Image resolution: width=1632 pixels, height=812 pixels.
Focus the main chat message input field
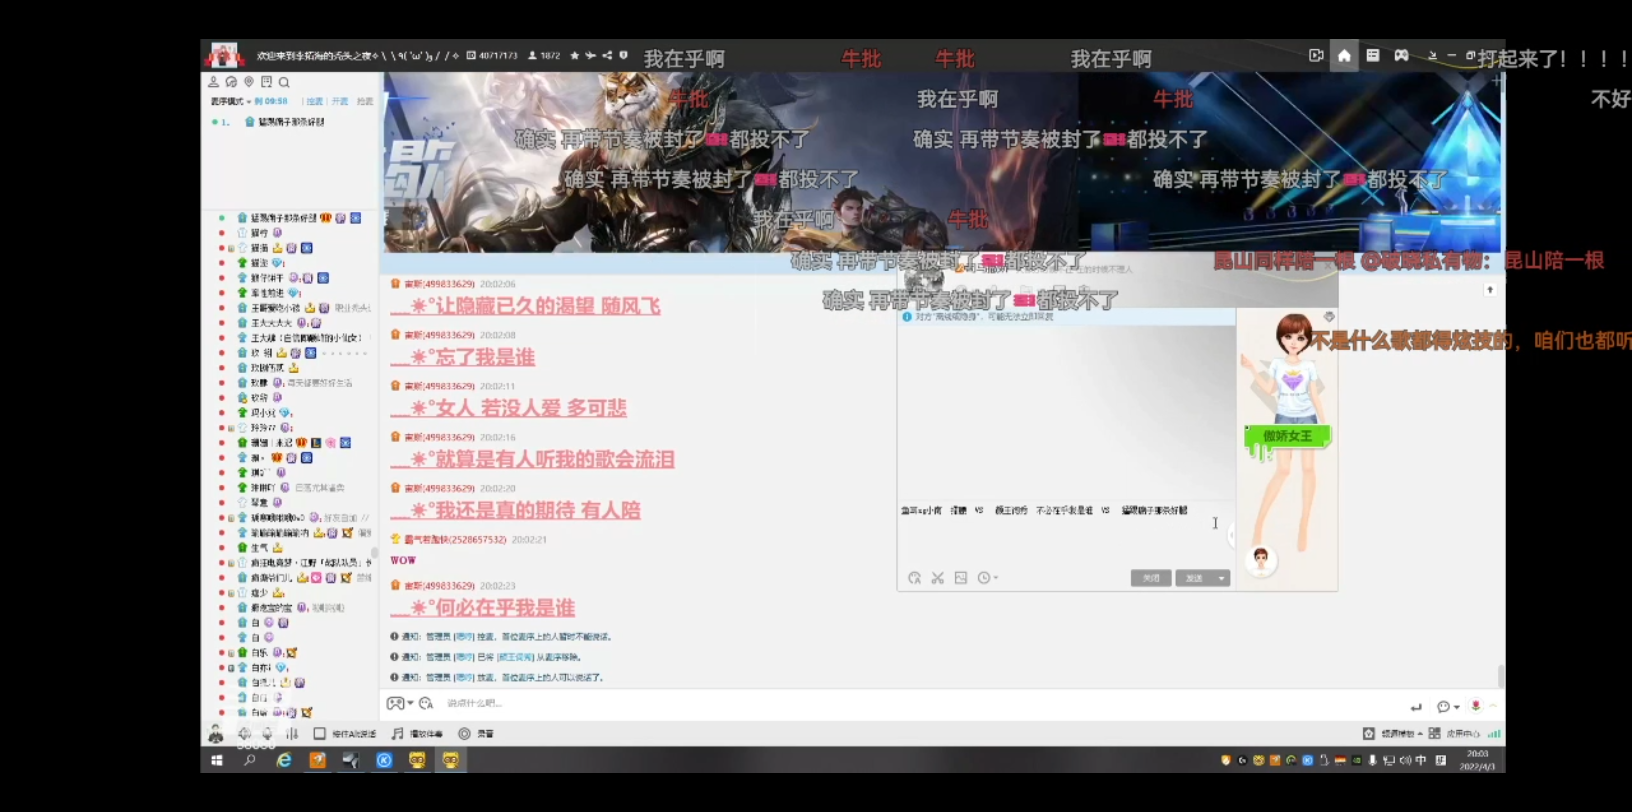(x=900, y=703)
